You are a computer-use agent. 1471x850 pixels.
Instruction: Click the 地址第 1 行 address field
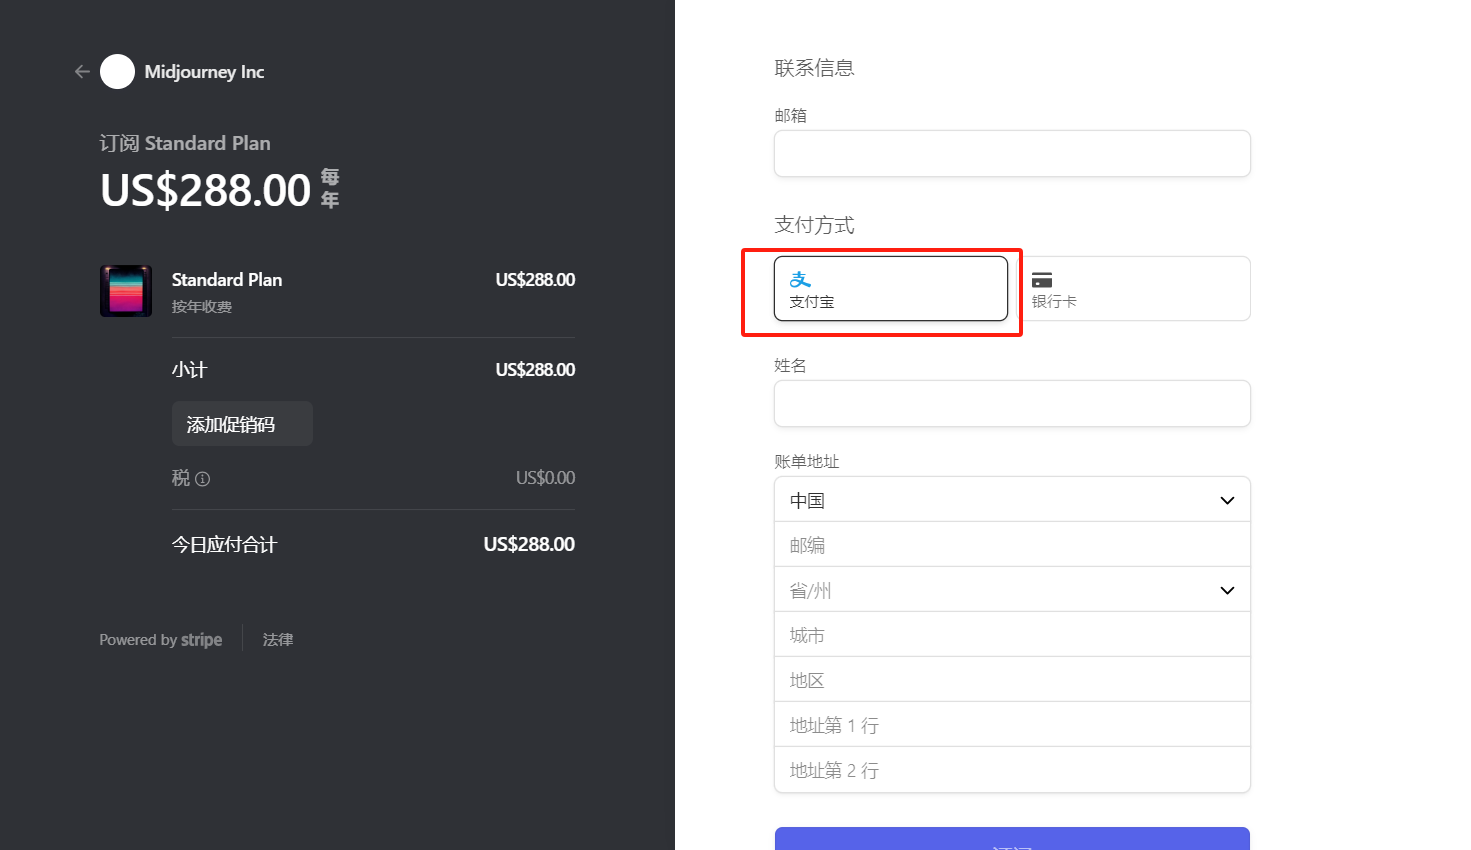coord(1012,725)
